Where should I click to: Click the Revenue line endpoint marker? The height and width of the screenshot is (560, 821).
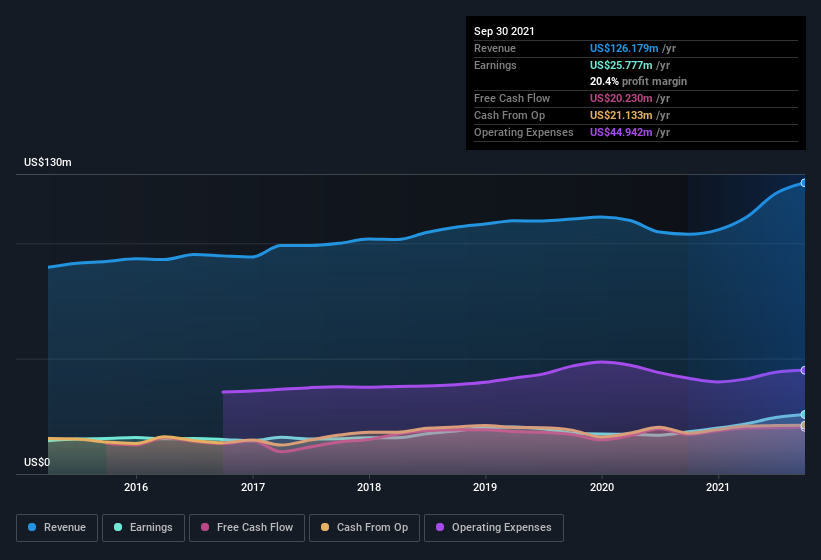point(804,183)
